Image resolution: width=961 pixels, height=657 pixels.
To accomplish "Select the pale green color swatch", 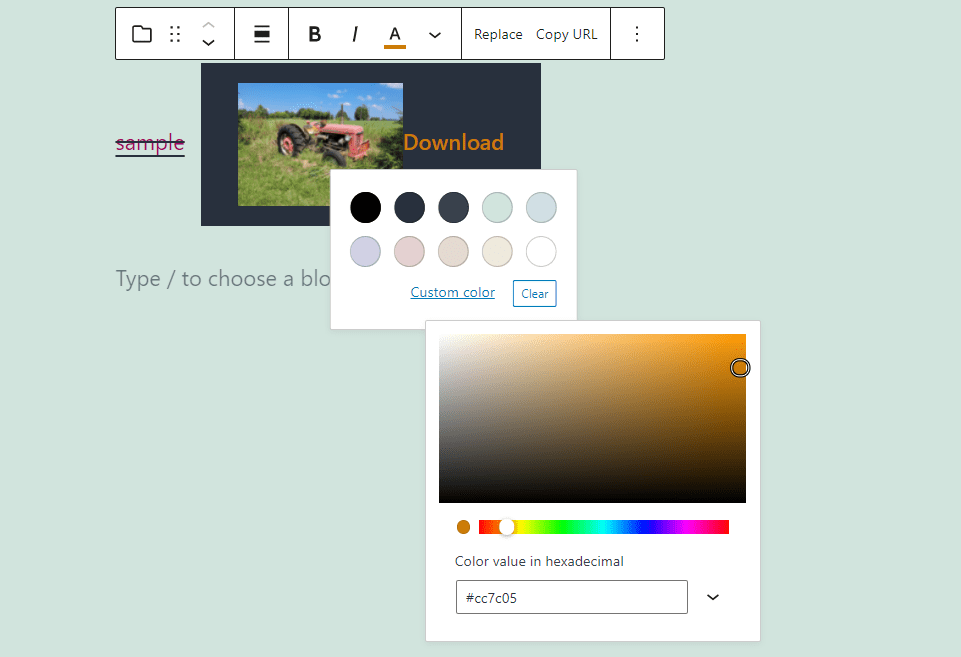I will 497,207.
